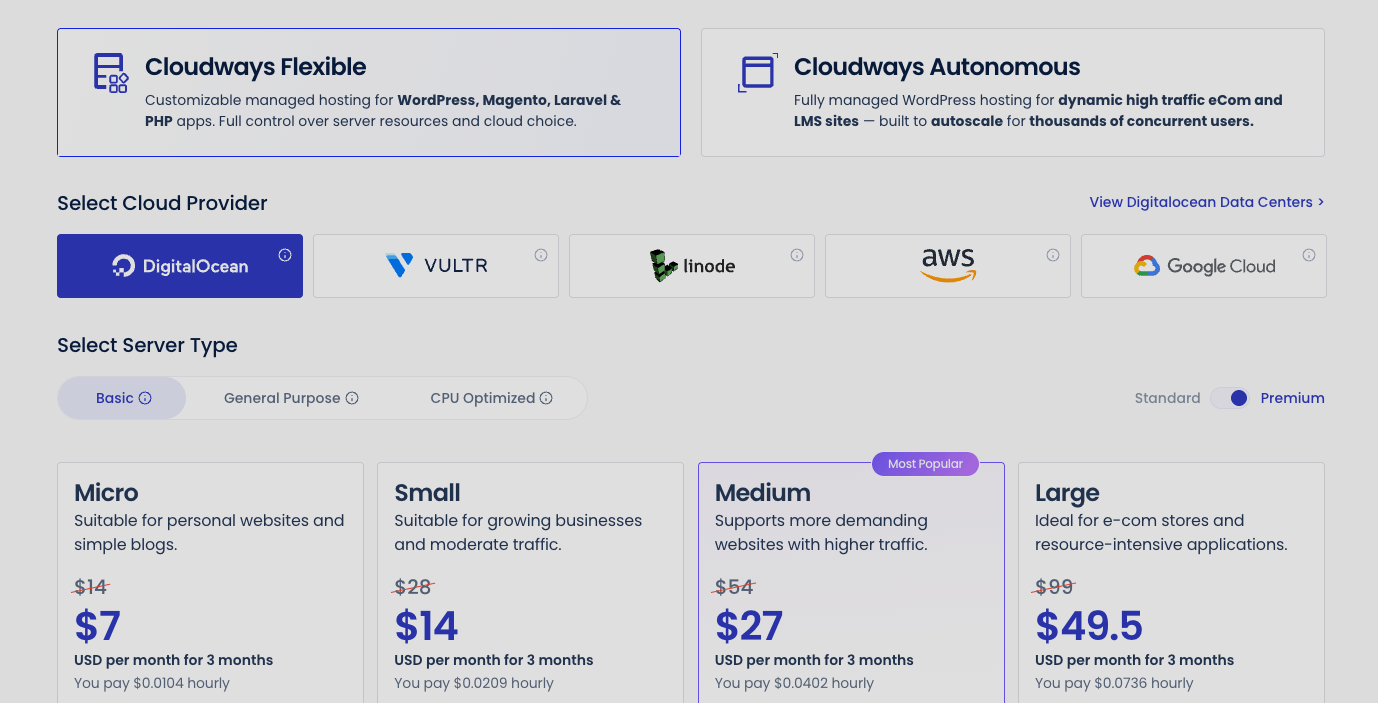The image size is (1378, 703).
Task: Pick Linode from the provider list
Action: pos(691,265)
